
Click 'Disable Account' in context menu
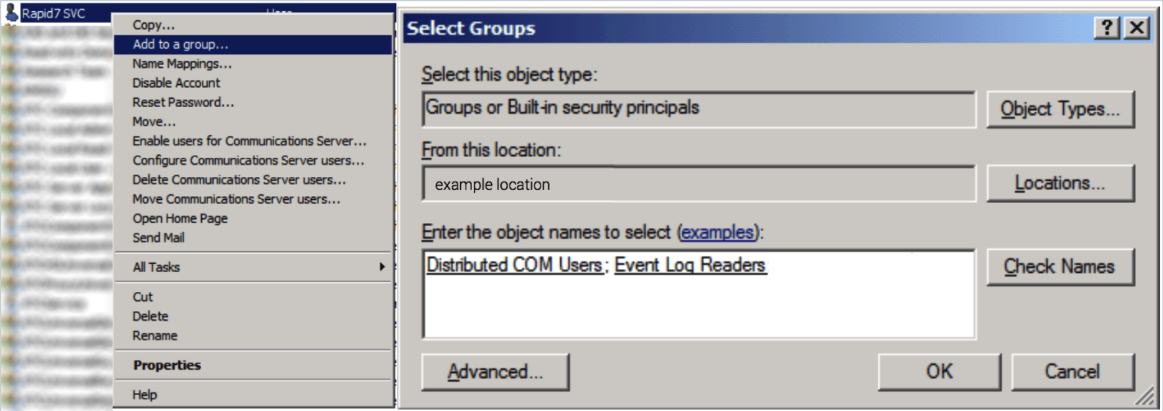[176, 83]
